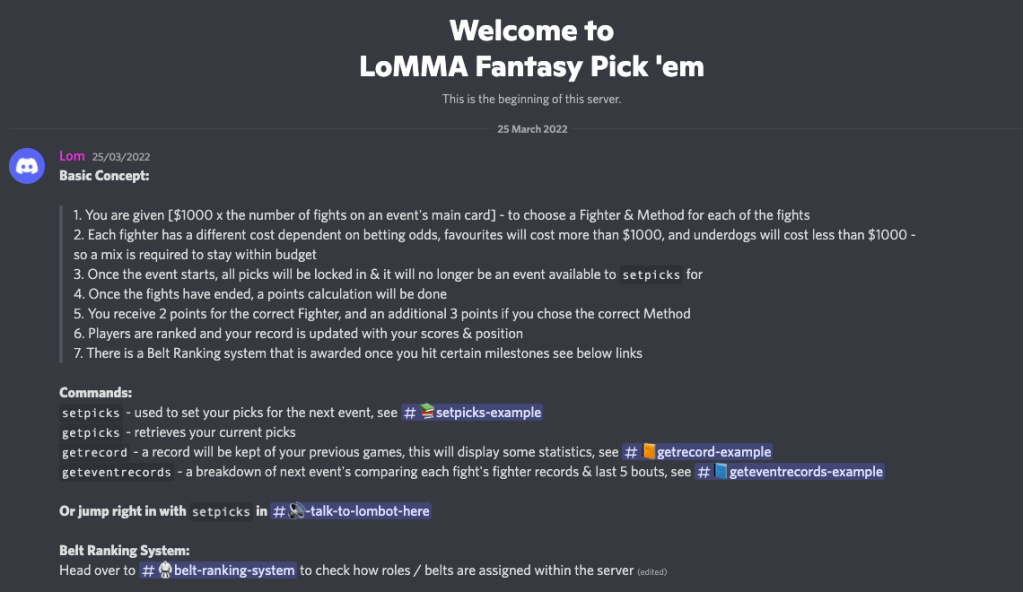Screen dimensions: 1023x592
Task: Click the books emoji in setpicks-example link
Action: point(427,412)
